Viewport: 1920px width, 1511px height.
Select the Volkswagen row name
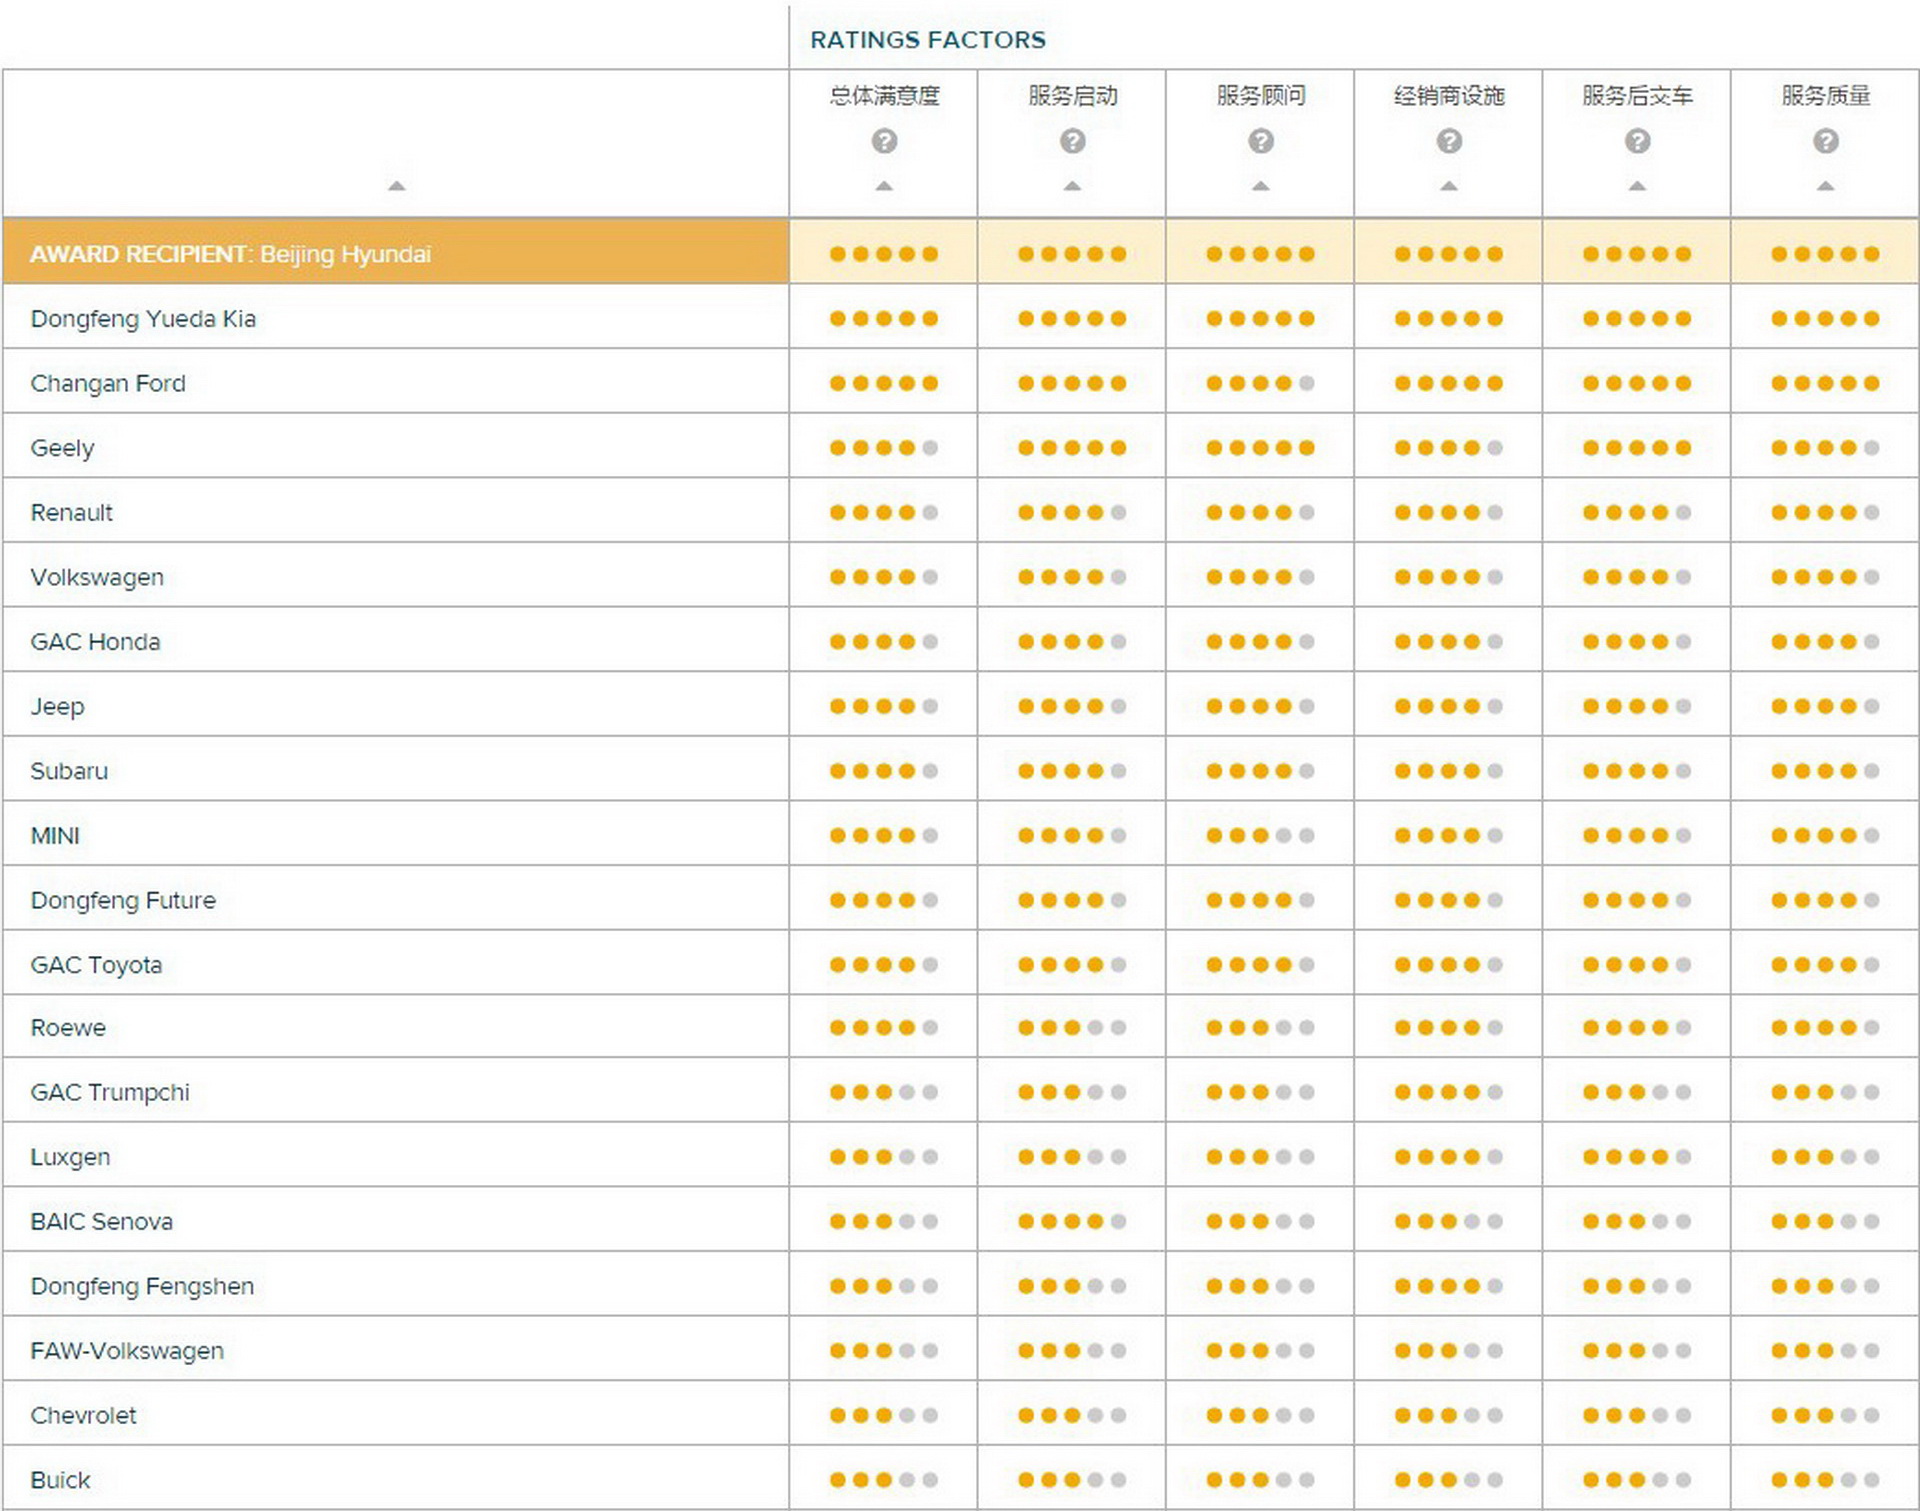pyautogui.click(x=97, y=577)
